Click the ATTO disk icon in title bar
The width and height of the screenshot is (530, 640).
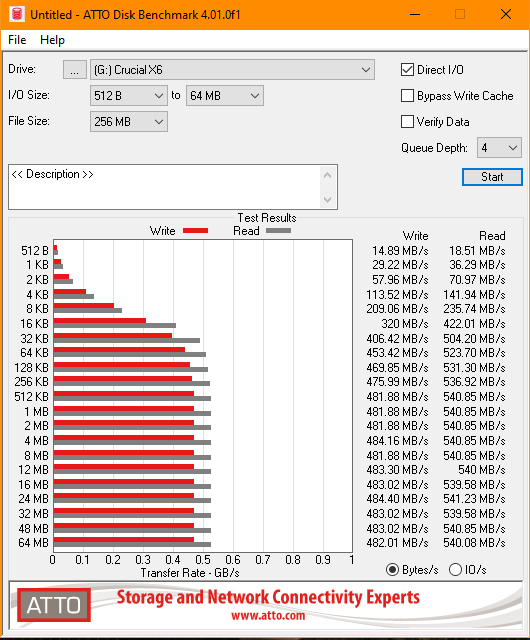[x=17, y=14]
